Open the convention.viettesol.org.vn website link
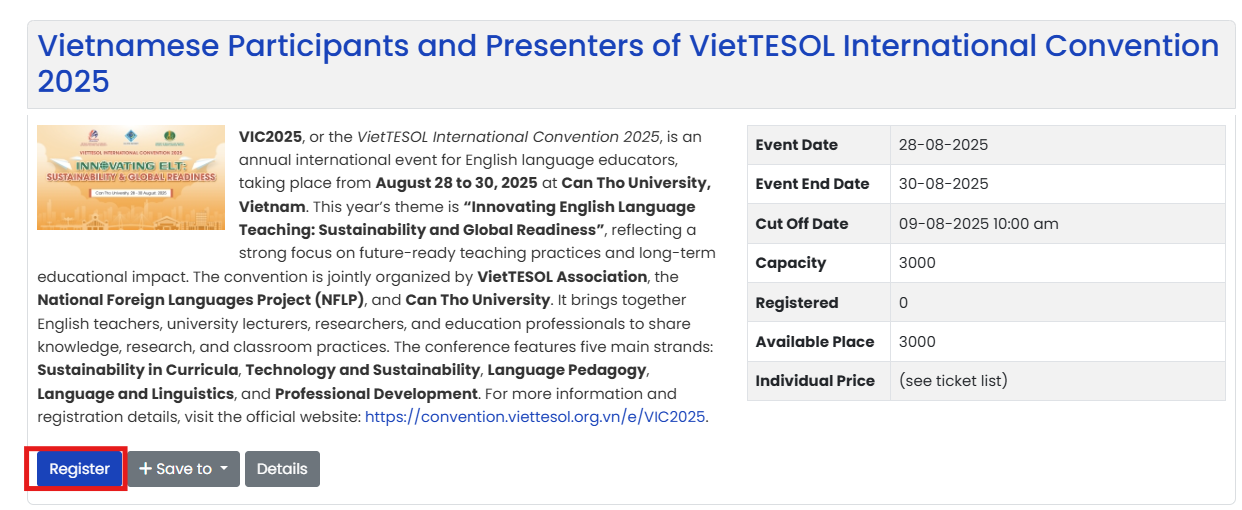 click(x=536, y=417)
